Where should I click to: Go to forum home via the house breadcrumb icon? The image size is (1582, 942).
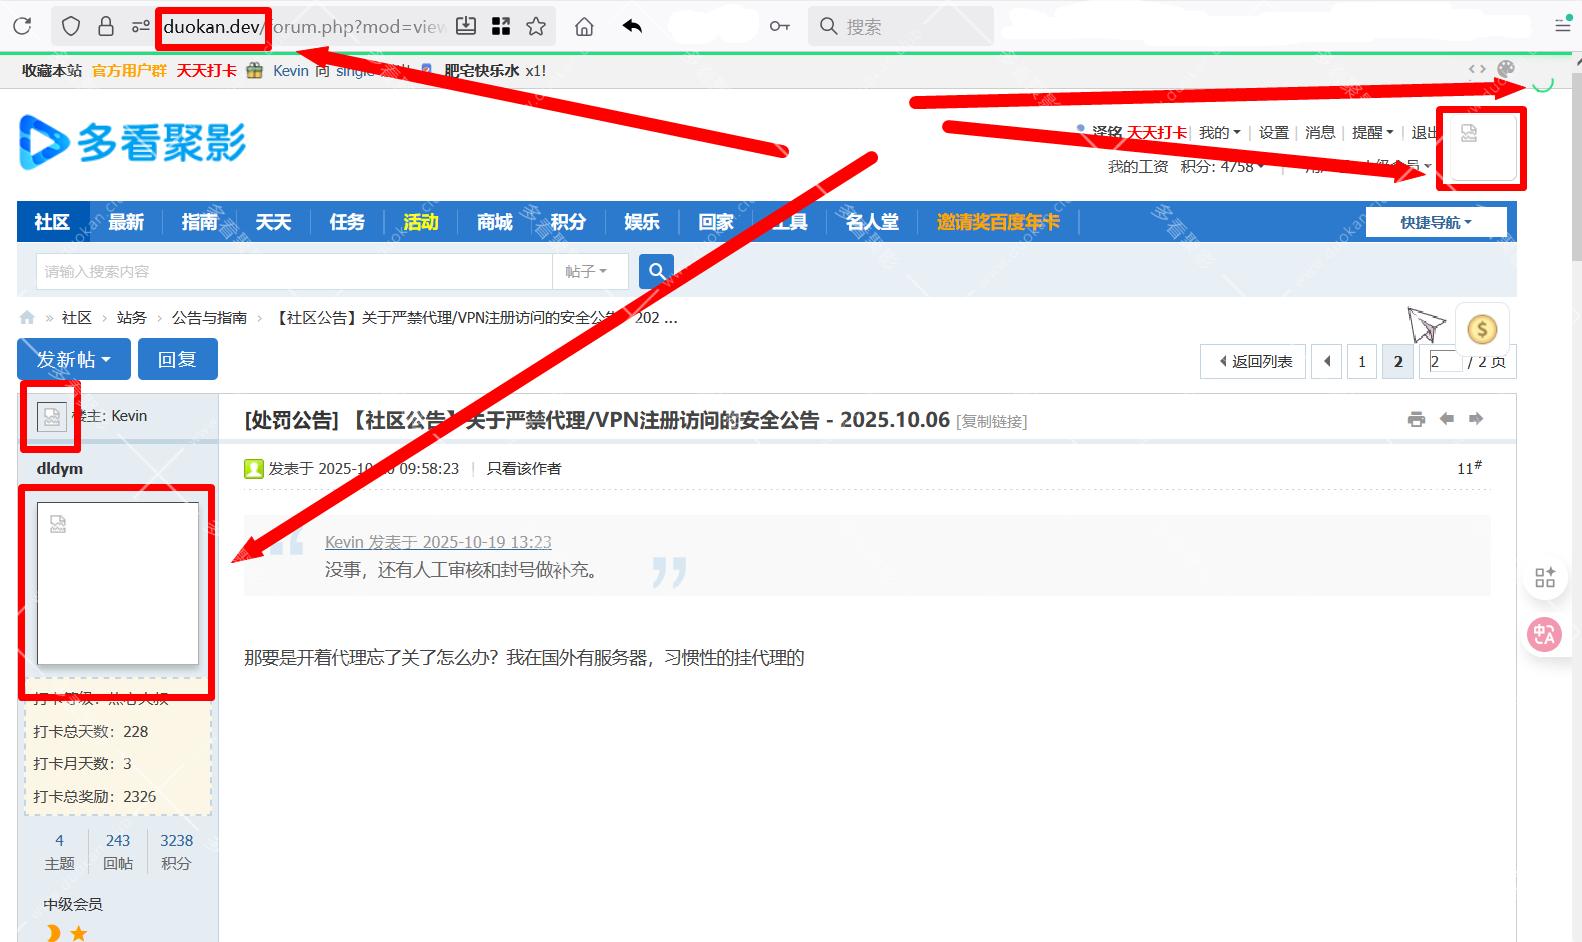point(27,317)
